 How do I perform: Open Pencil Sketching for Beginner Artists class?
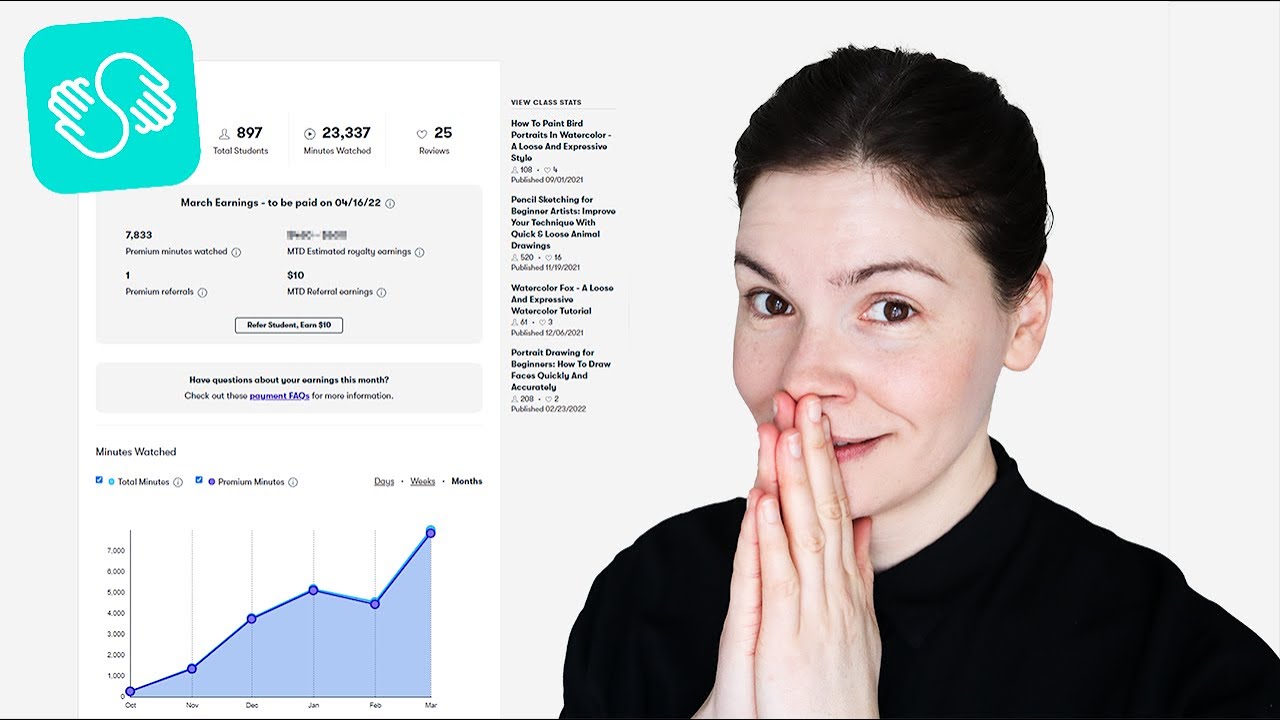(x=563, y=222)
